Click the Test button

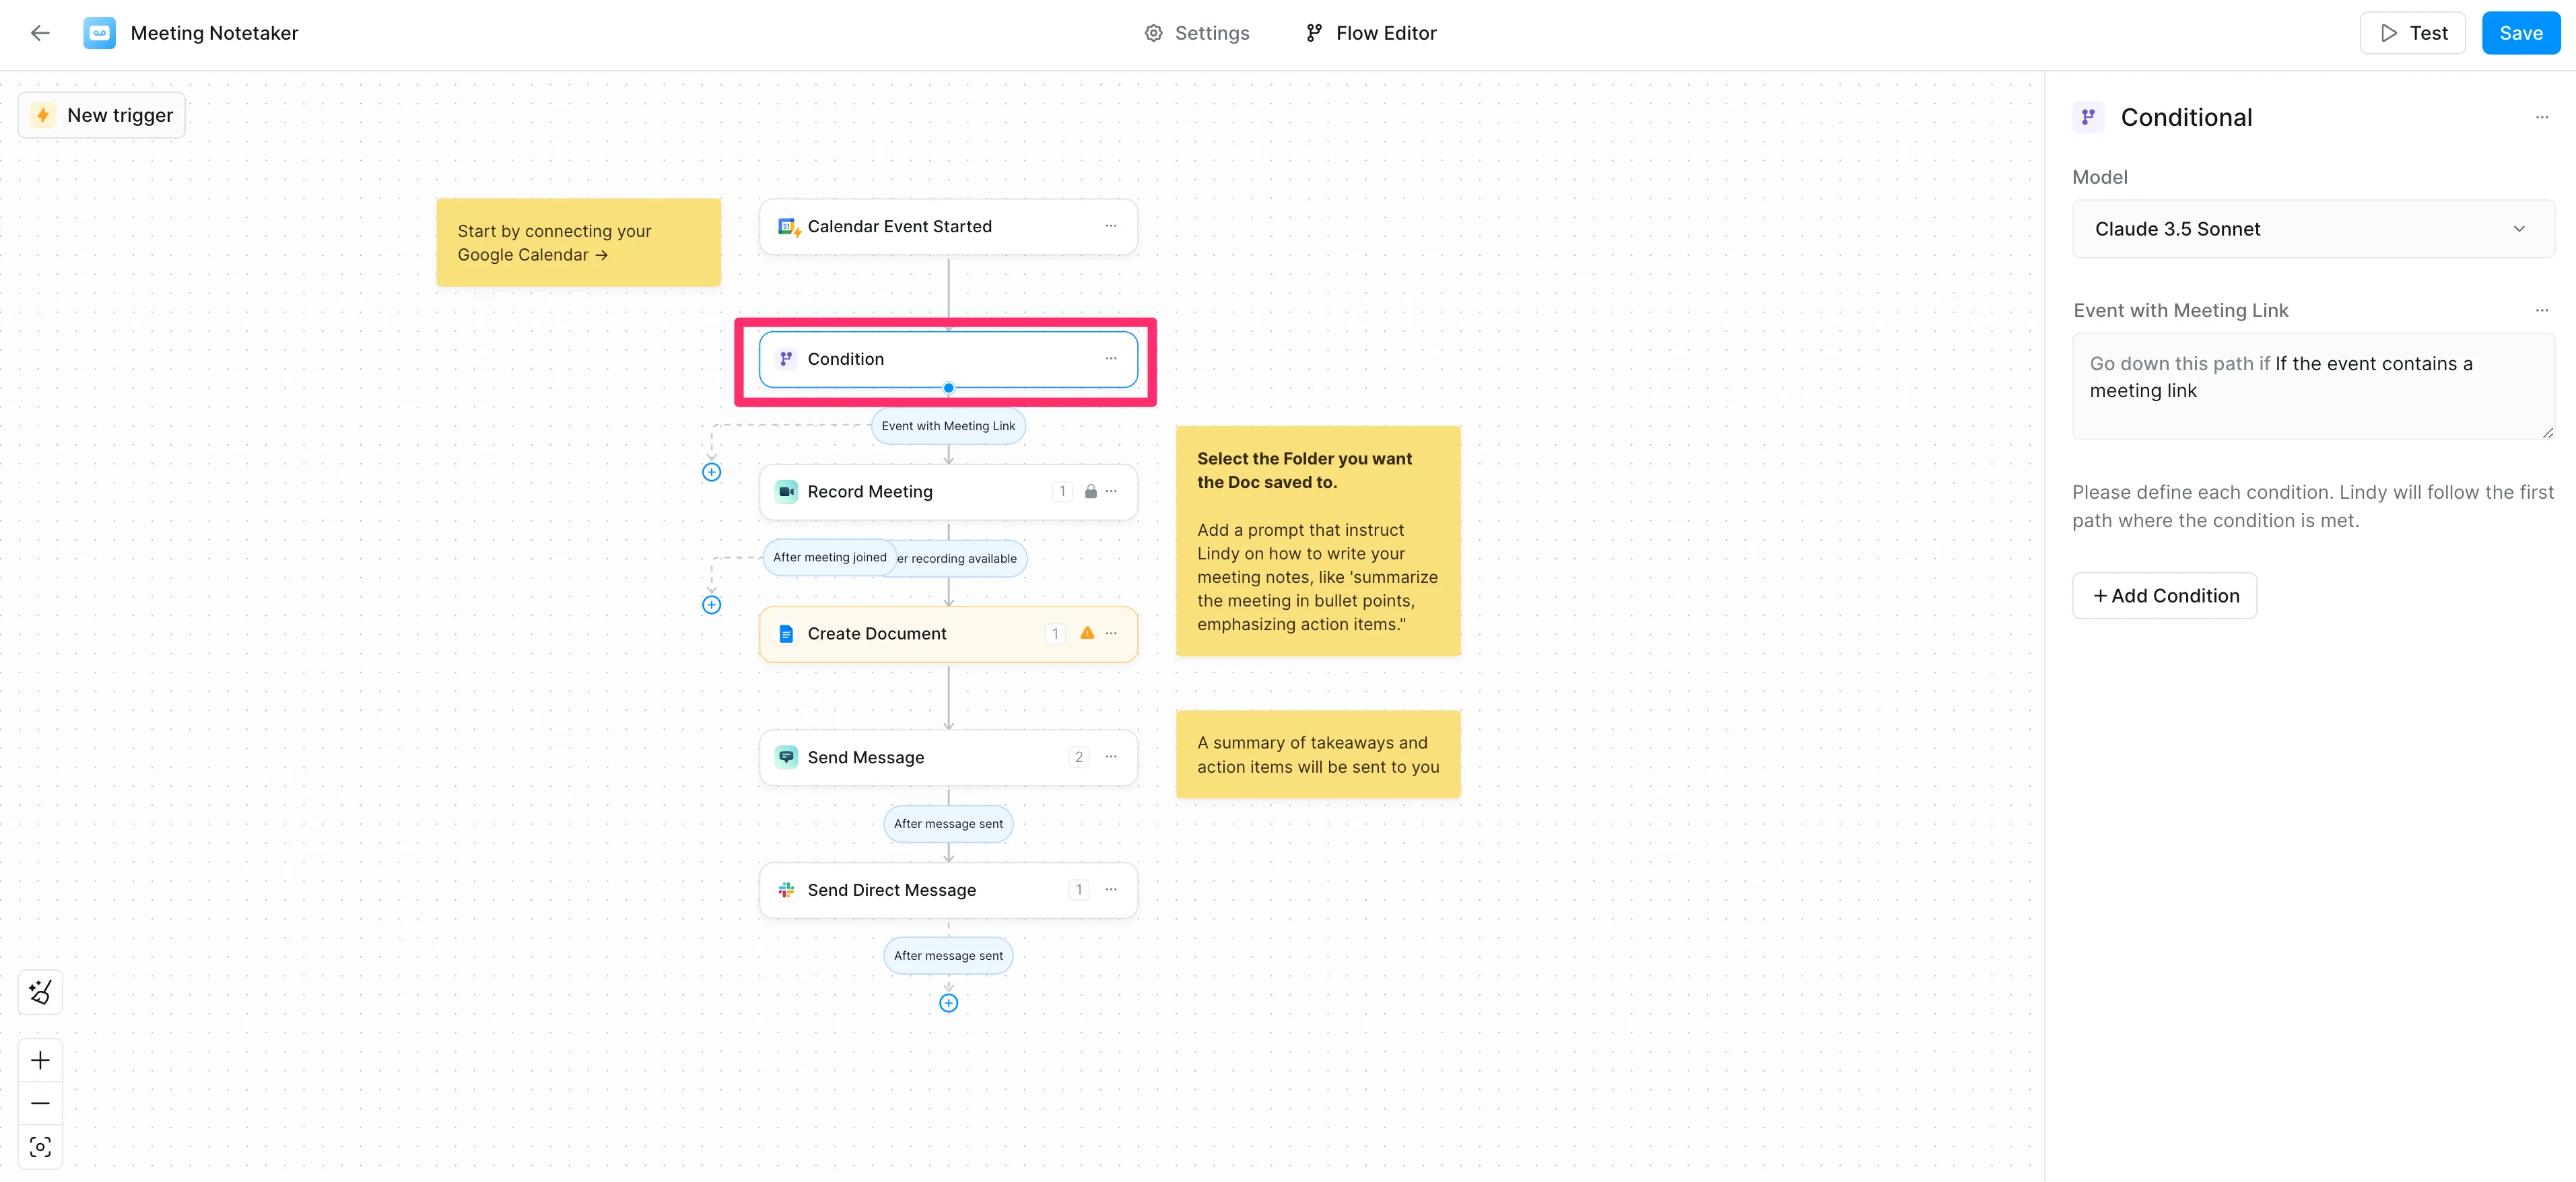2412,33
